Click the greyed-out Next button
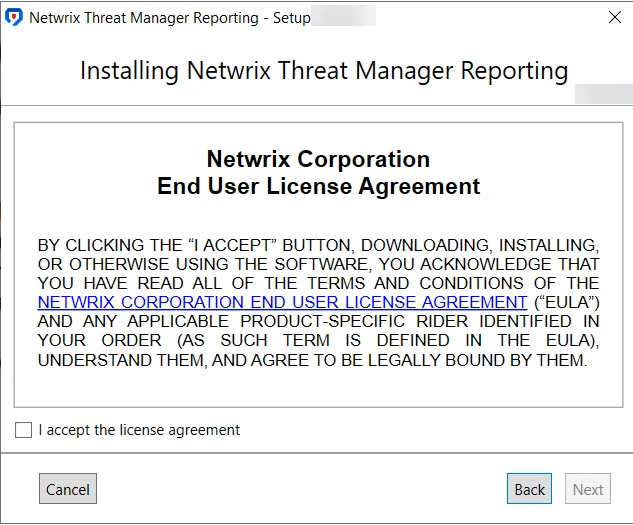This screenshot has width=633, height=525. click(588, 489)
